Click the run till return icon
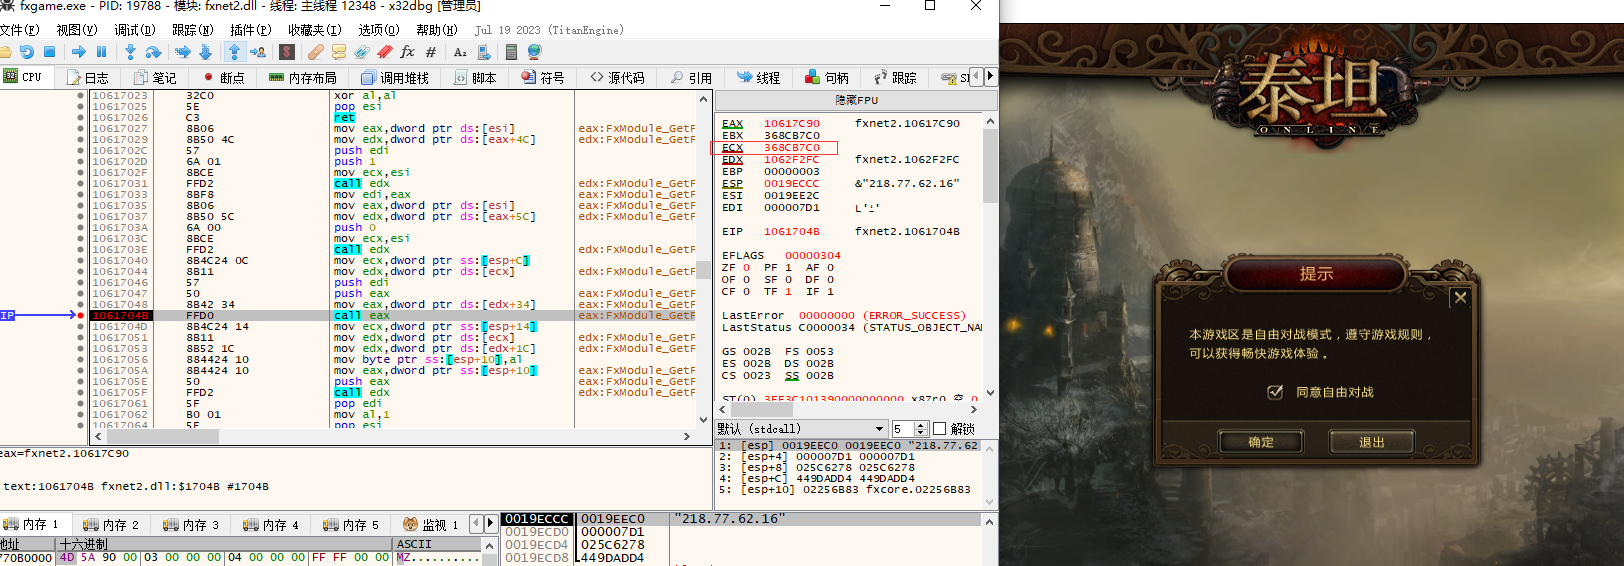 point(234,52)
